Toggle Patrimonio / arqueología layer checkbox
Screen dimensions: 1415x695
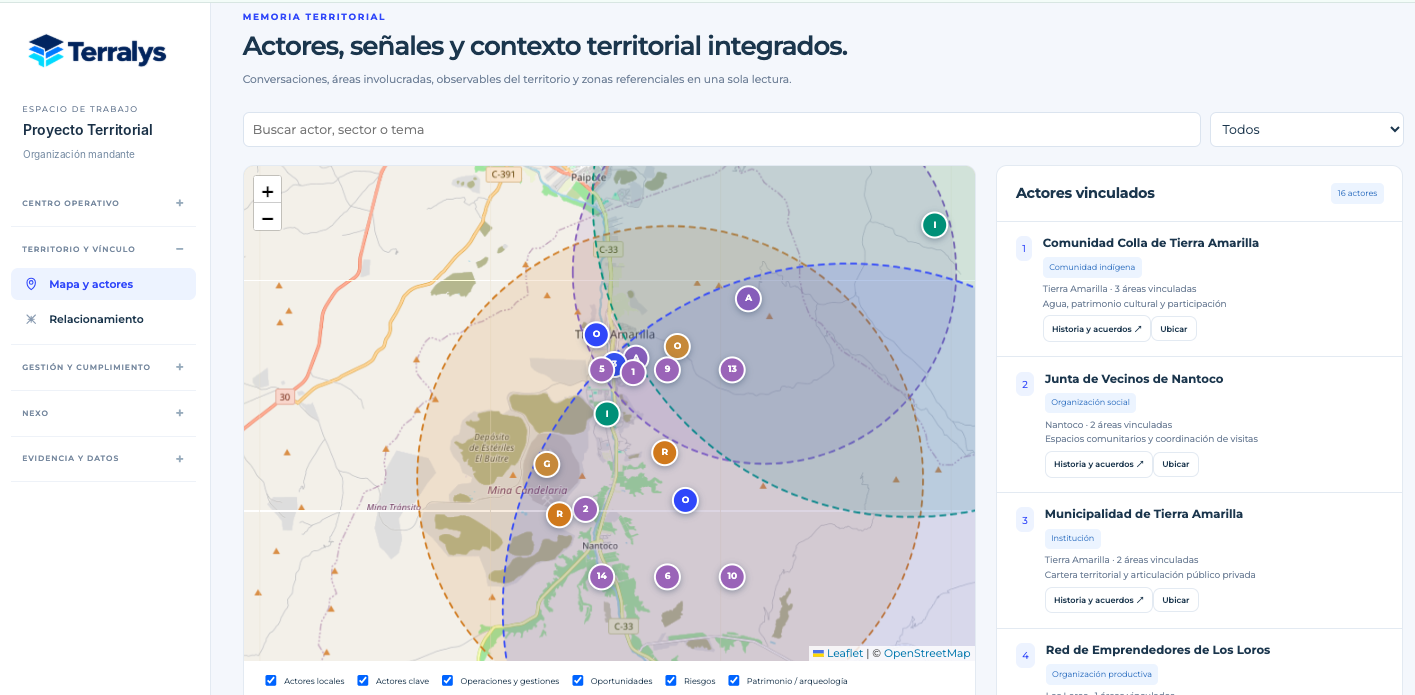734,680
